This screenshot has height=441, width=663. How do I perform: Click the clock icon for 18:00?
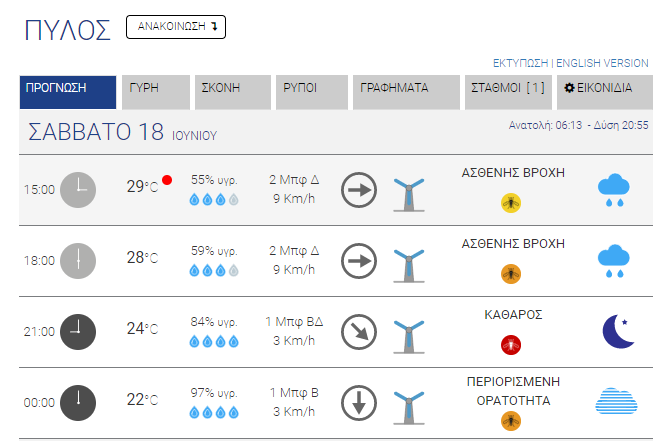78,261
